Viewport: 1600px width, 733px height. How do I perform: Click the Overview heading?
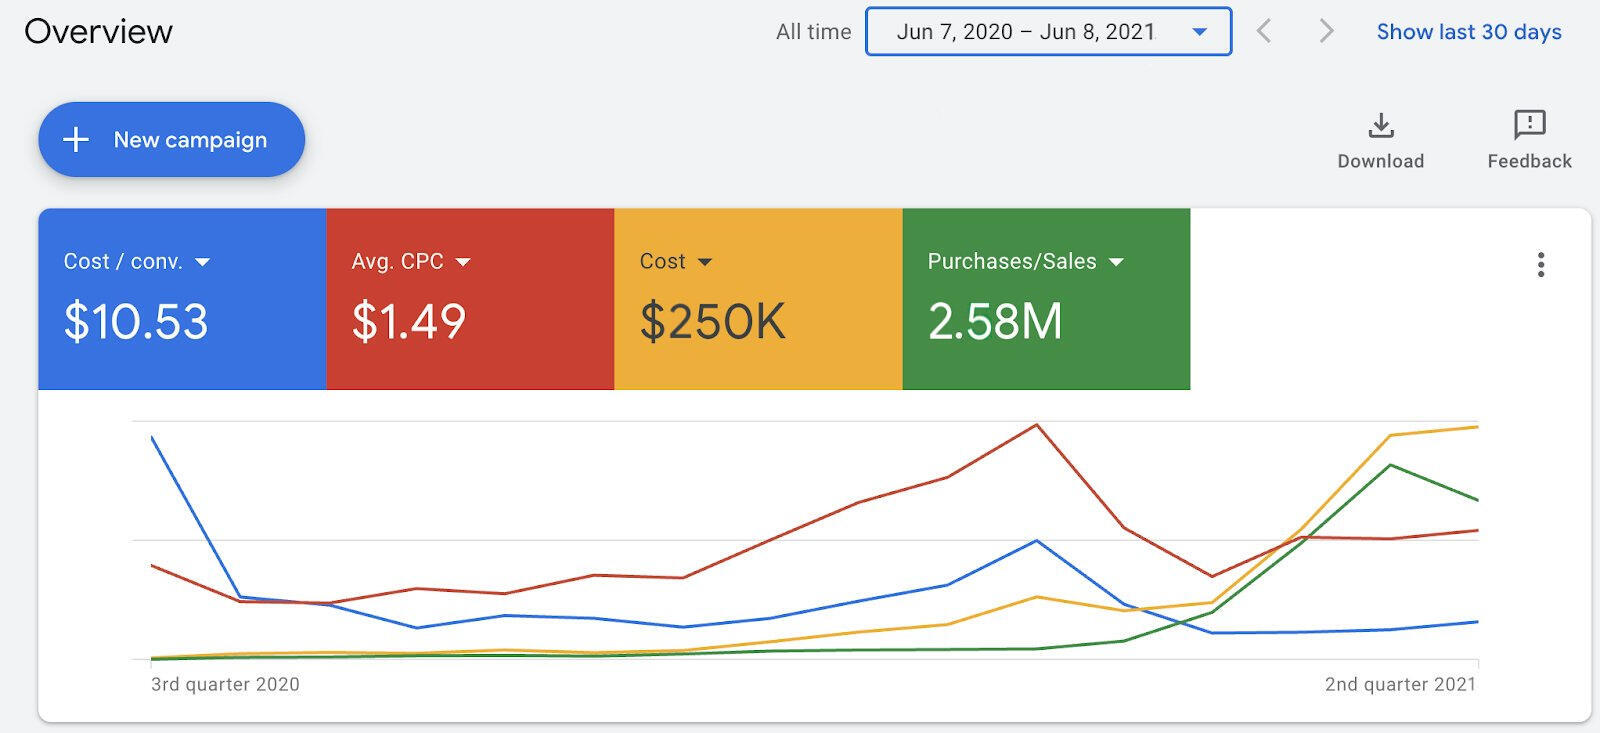pyautogui.click(x=98, y=31)
